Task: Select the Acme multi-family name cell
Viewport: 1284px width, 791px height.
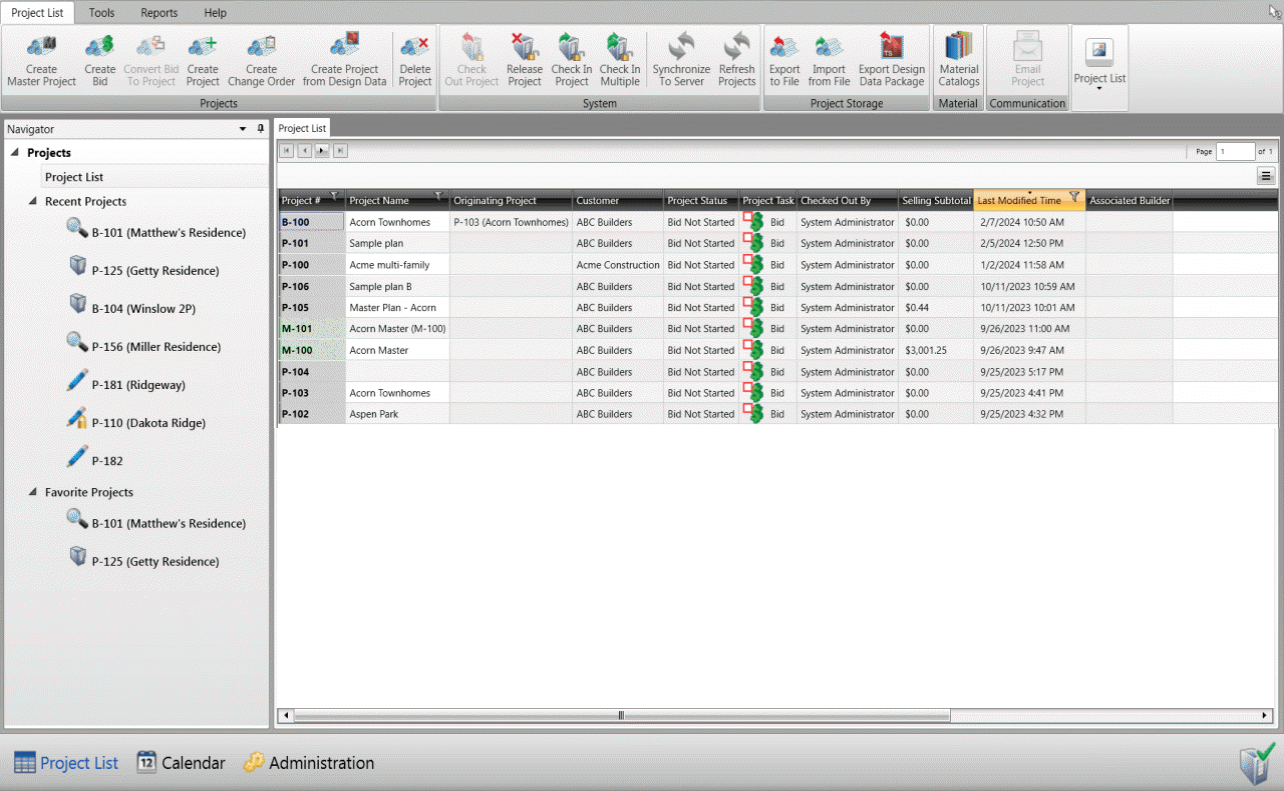Action: [397, 265]
